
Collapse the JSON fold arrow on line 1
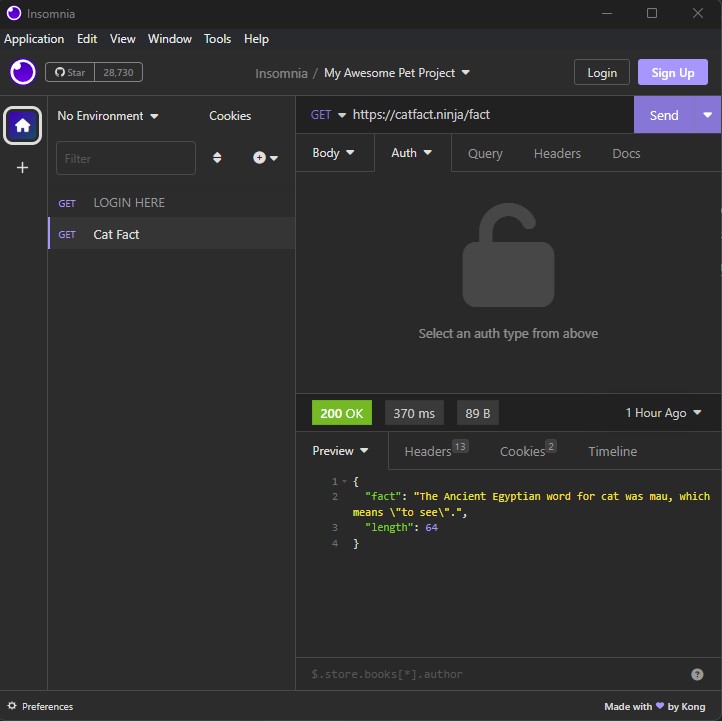point(344,482)
